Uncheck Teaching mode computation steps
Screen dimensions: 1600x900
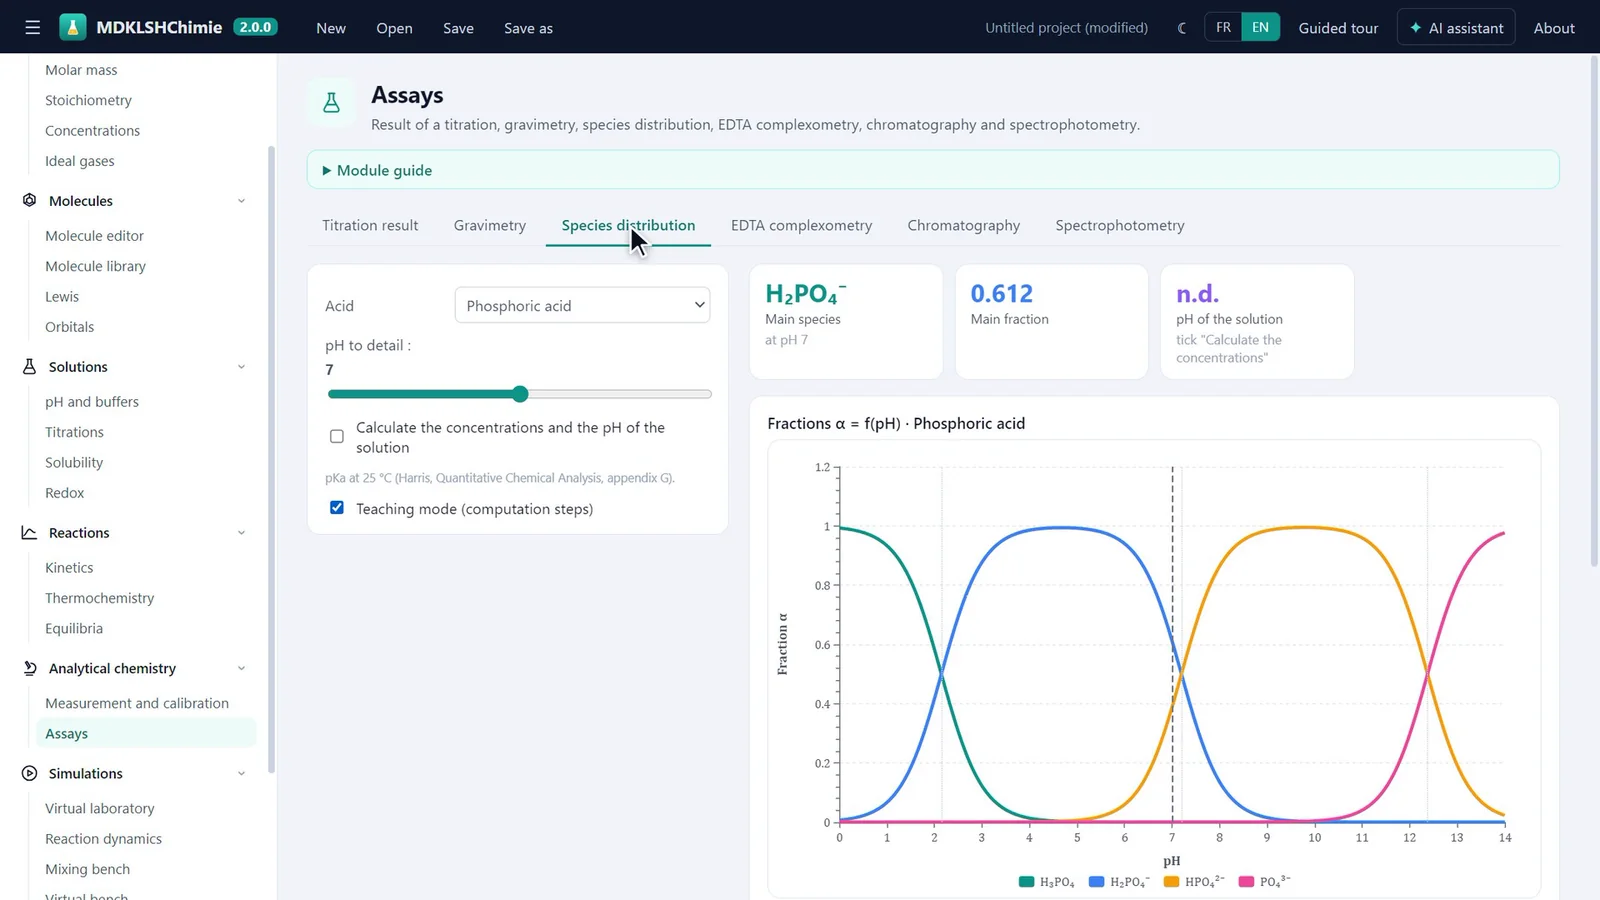[x=337, y=508]
